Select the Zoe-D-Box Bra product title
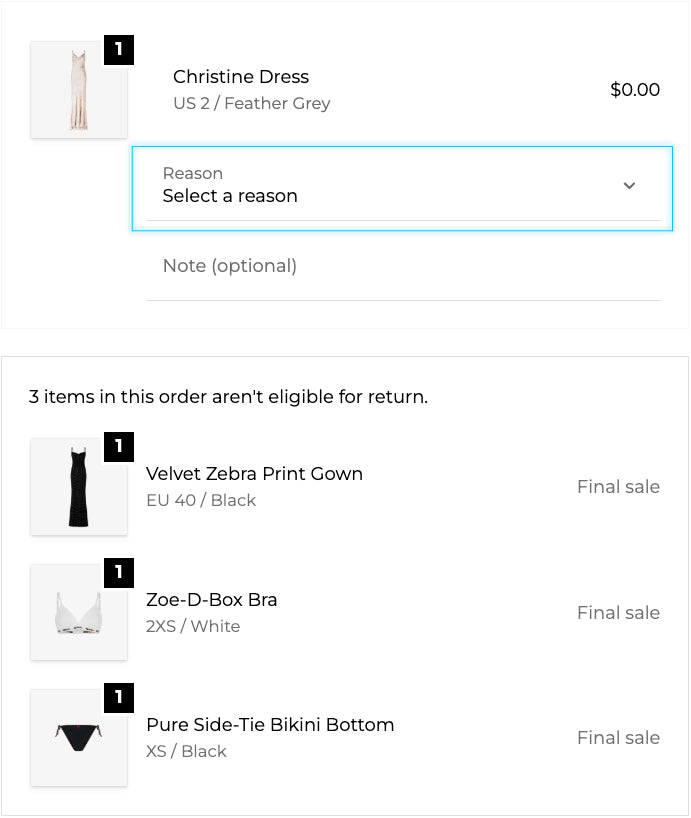The image size is (691, 818). click(212, 600)
